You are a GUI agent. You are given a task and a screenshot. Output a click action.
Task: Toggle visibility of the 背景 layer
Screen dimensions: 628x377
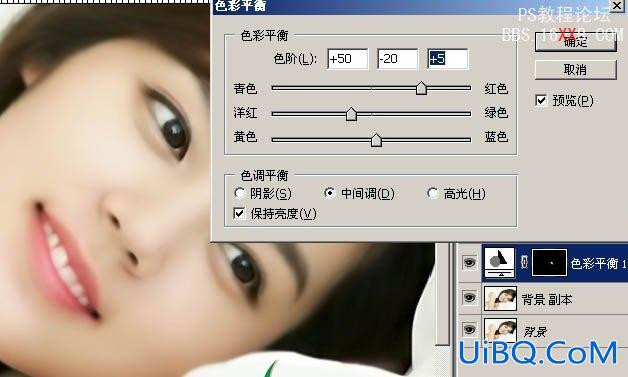(469, 330)
